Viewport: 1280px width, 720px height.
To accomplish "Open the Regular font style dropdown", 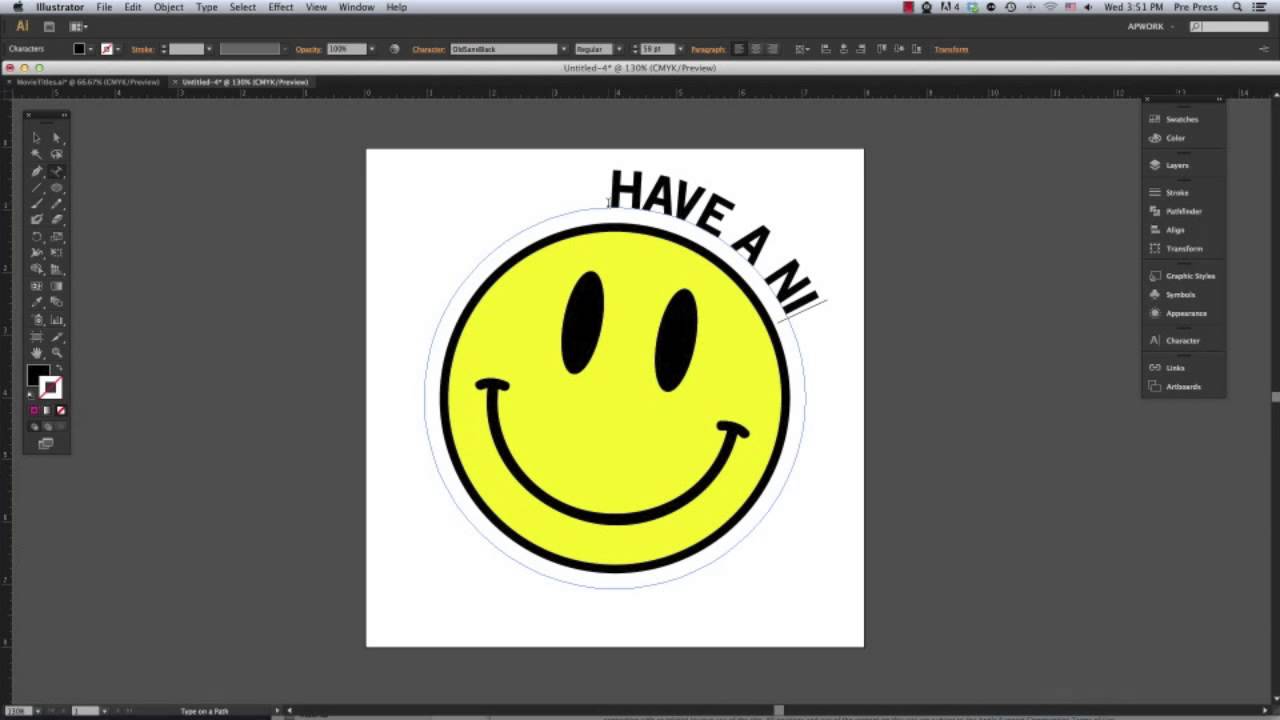I will coord(618,49).
